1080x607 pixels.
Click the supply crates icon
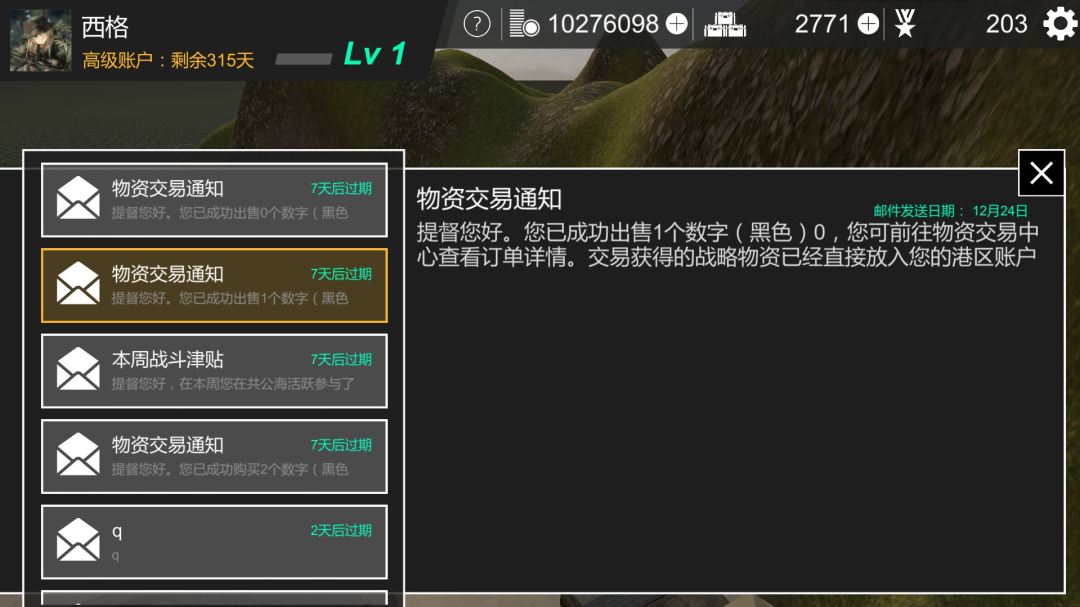[725, 25]
